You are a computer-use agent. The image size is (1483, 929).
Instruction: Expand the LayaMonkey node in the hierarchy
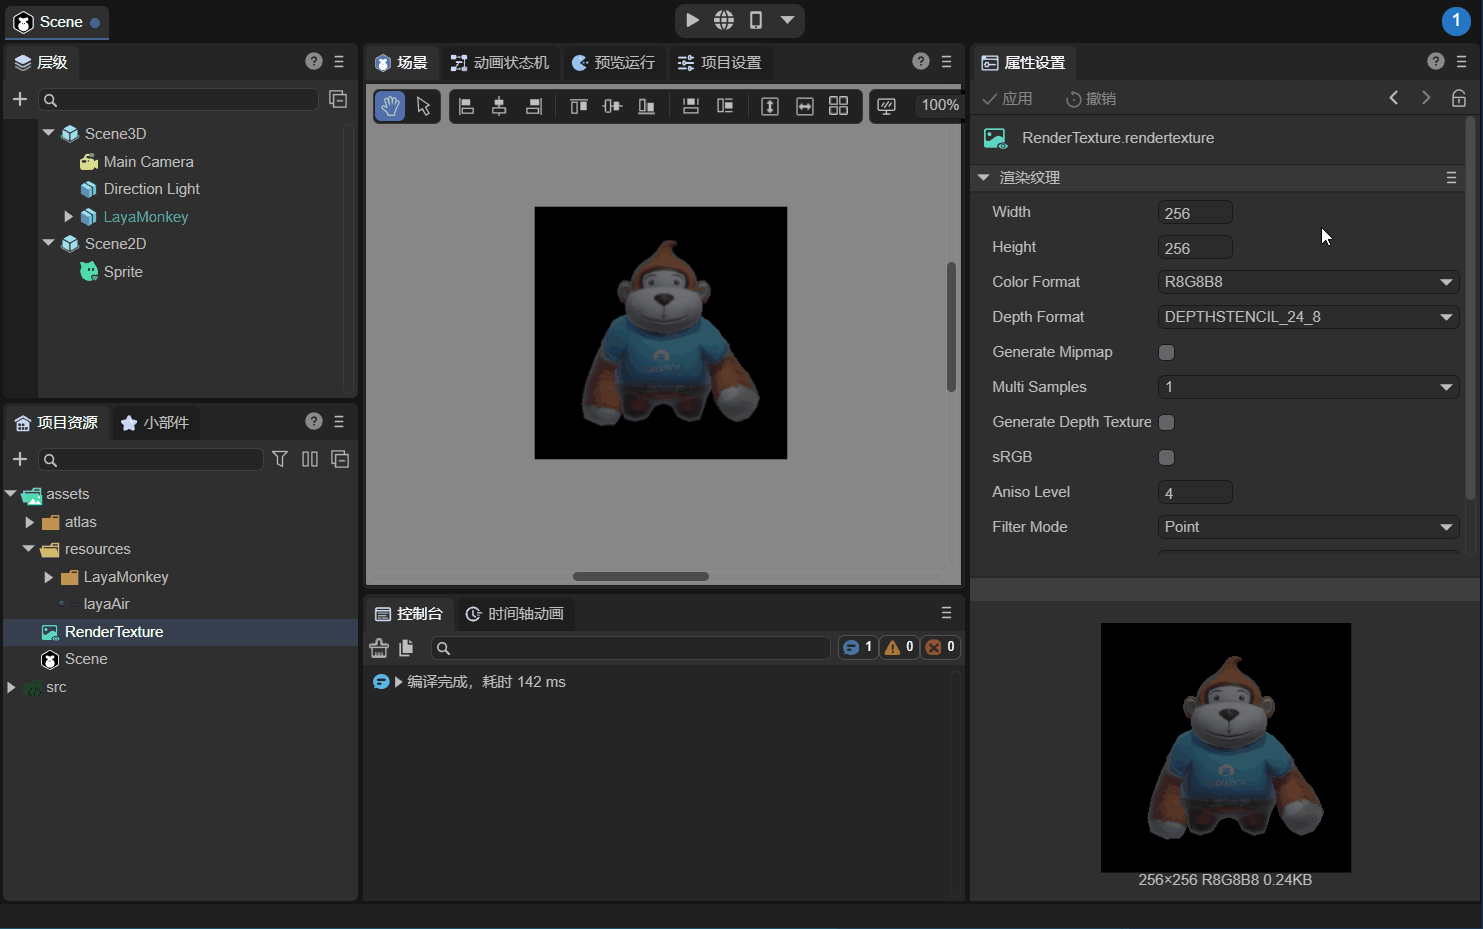pos(68,217)
